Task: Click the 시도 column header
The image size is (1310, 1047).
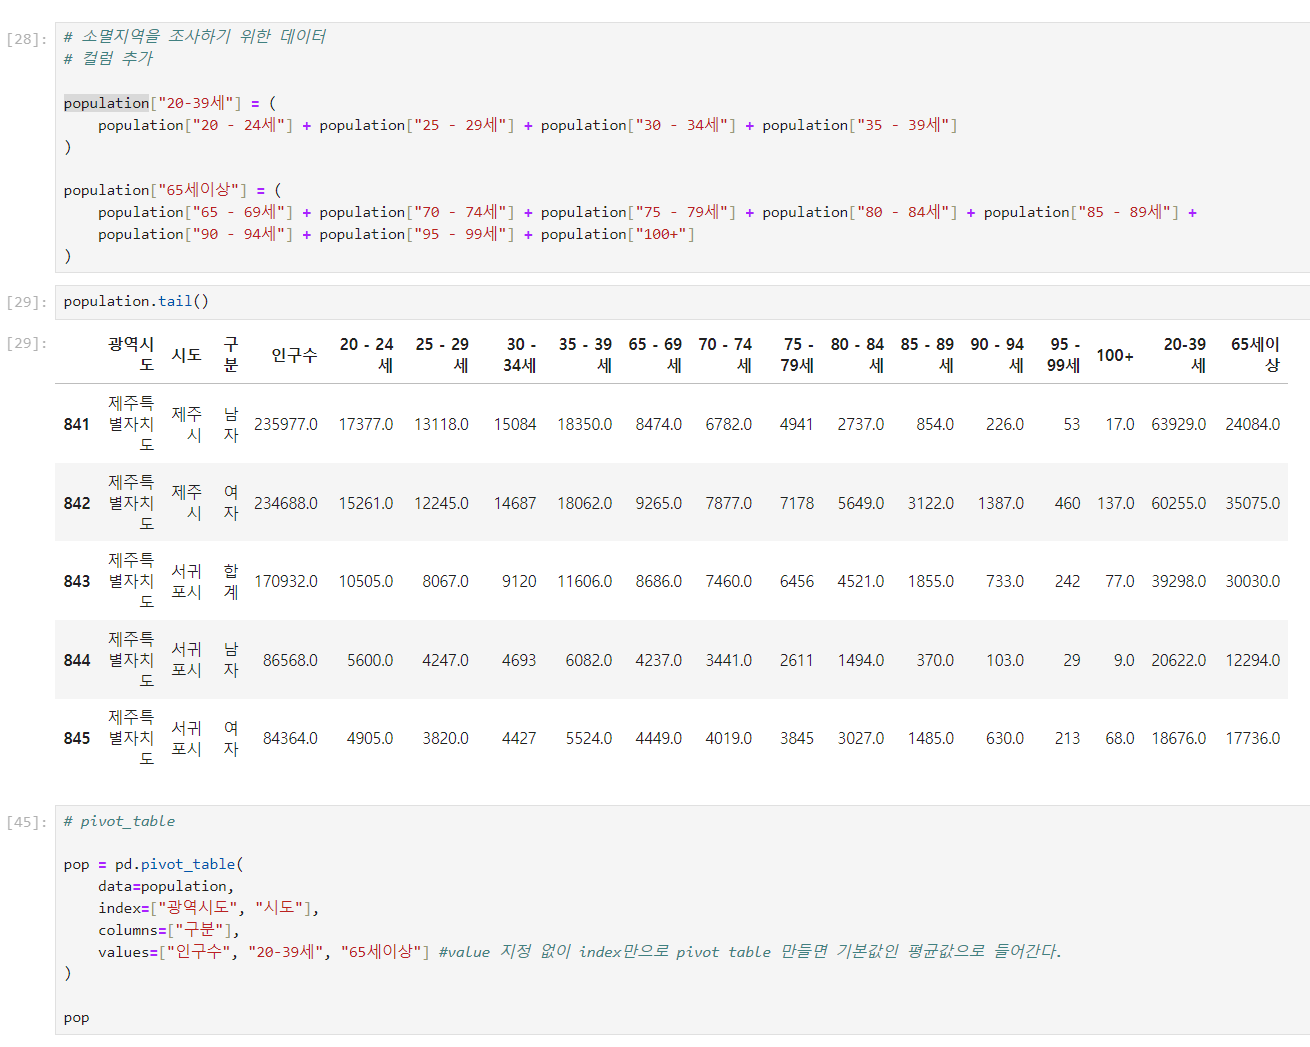Action: click(x=186, y=355)
